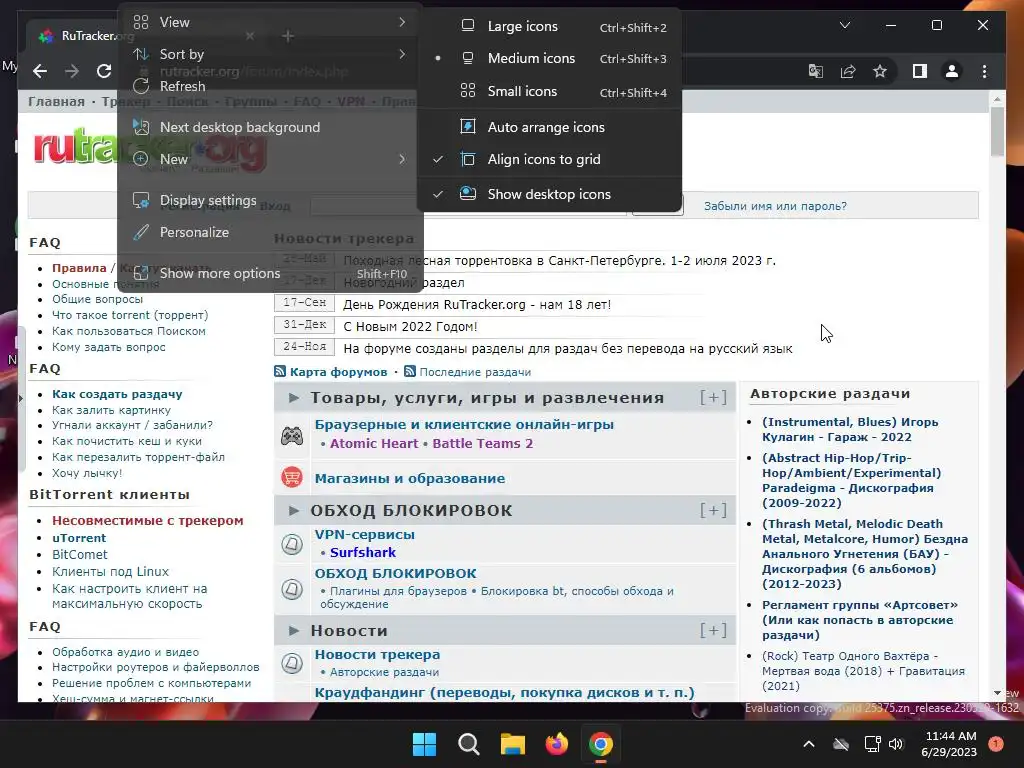Screen dimensions: 1024x768
Task: Open the New submenu
Action: (270, 159)
